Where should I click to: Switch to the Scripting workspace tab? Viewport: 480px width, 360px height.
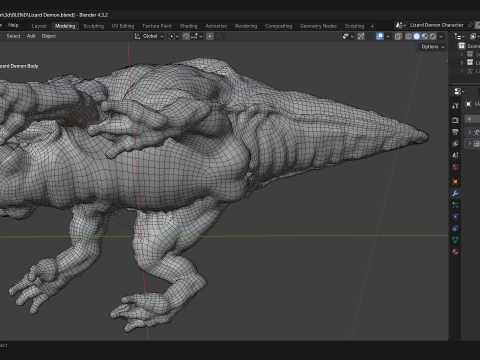point(354,26)
